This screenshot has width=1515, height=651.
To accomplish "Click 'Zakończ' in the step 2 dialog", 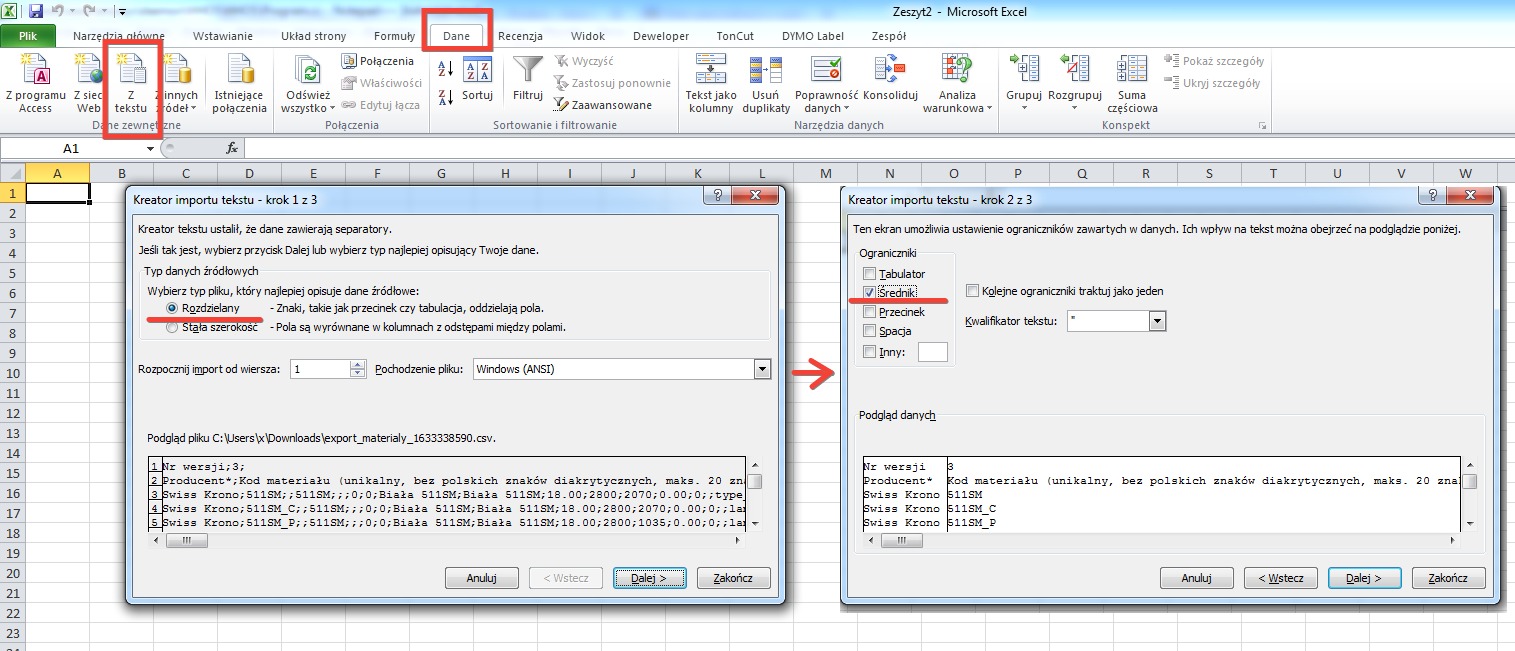I will [1447, 578].
